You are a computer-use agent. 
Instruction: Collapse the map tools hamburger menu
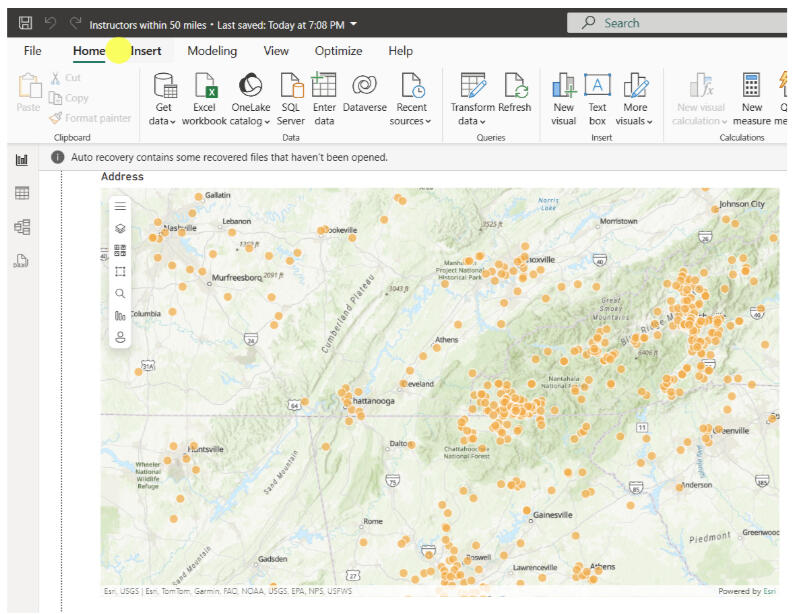tap(120, 206)
